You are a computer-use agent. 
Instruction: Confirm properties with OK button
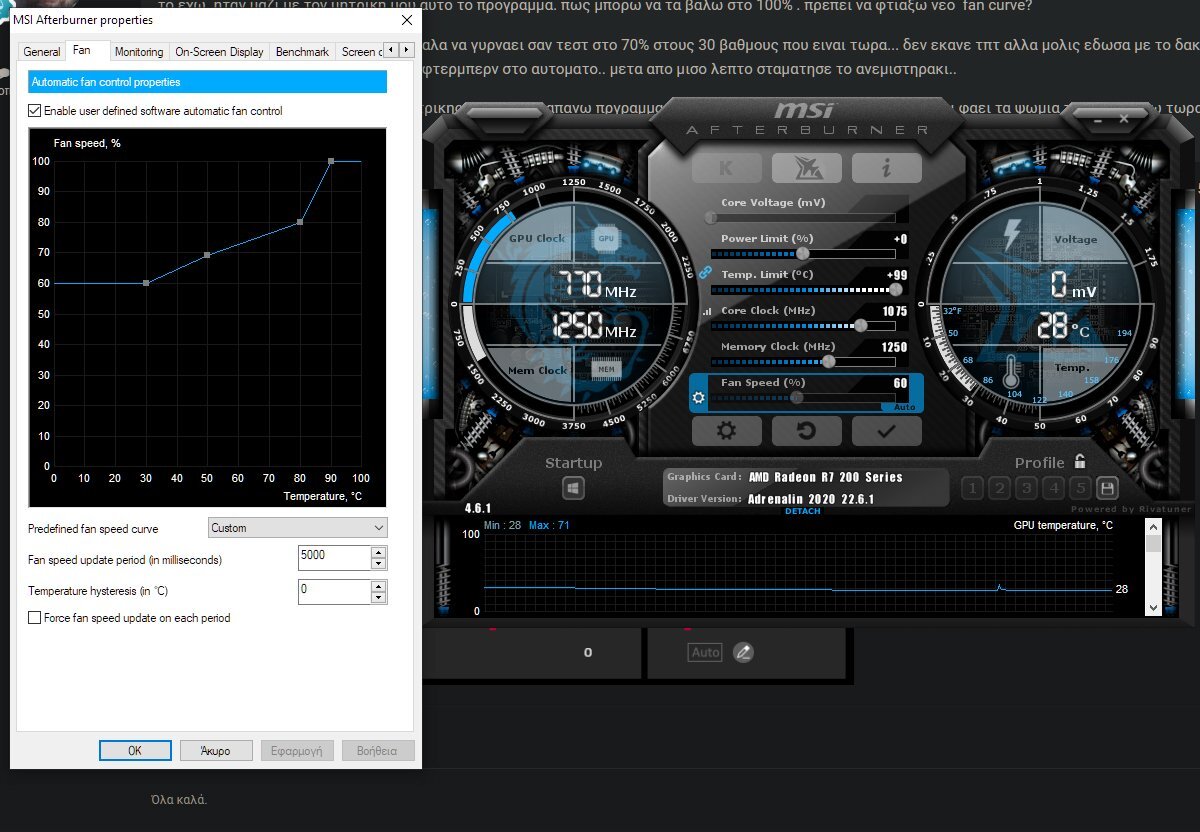[135, 750]
